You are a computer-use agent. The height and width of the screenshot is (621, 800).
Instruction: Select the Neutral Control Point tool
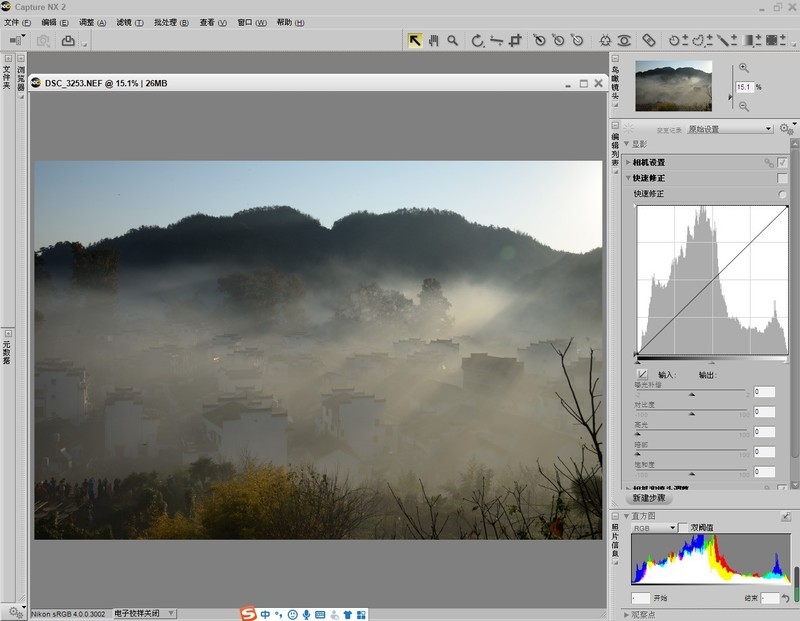tap(558, 40)
